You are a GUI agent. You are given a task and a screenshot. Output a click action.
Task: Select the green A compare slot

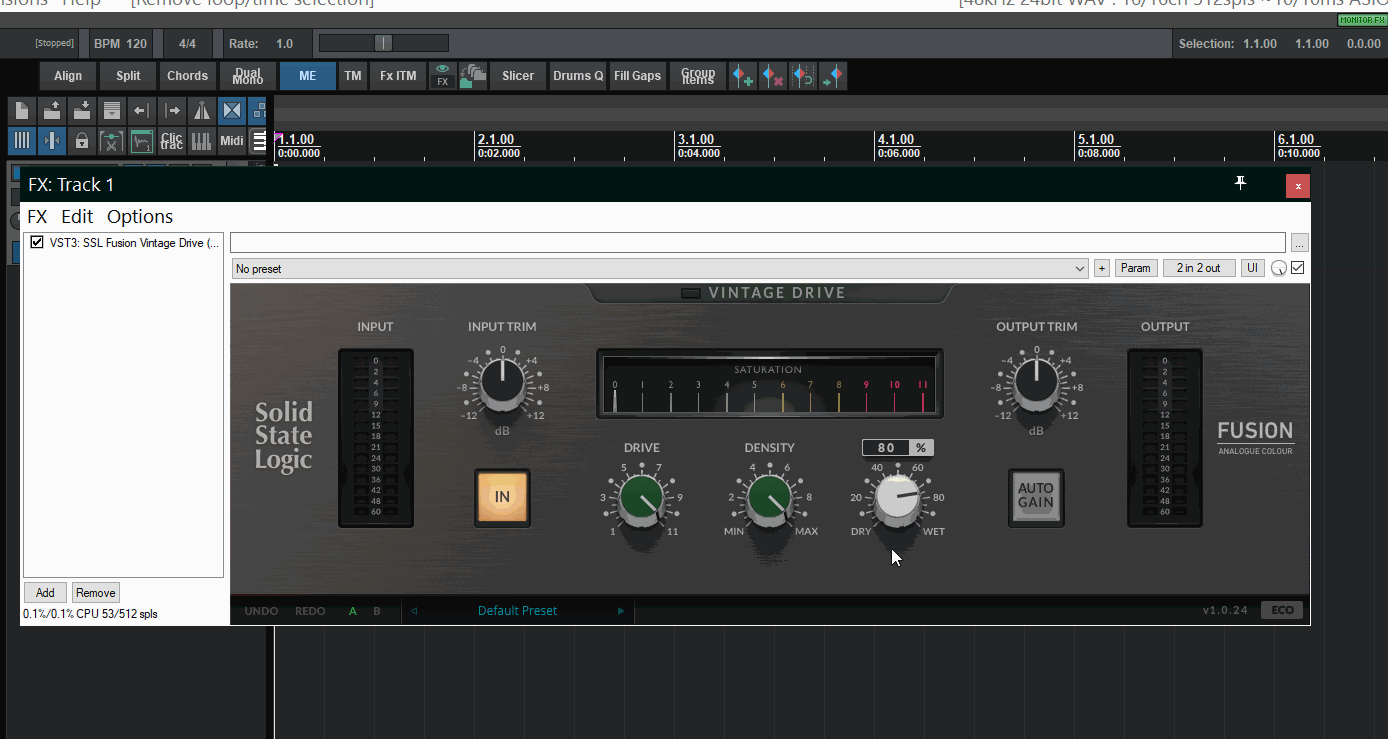pyautogui.click(x=352, y=611)
